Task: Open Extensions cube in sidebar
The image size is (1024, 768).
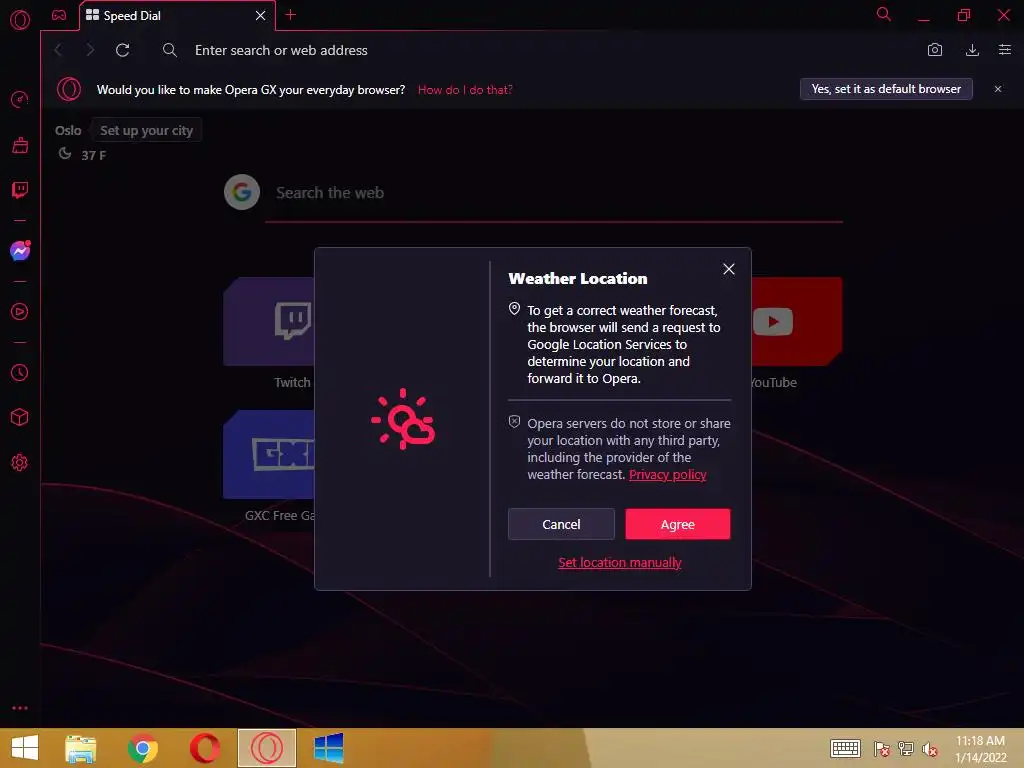Action: click(x=20, y=417)
